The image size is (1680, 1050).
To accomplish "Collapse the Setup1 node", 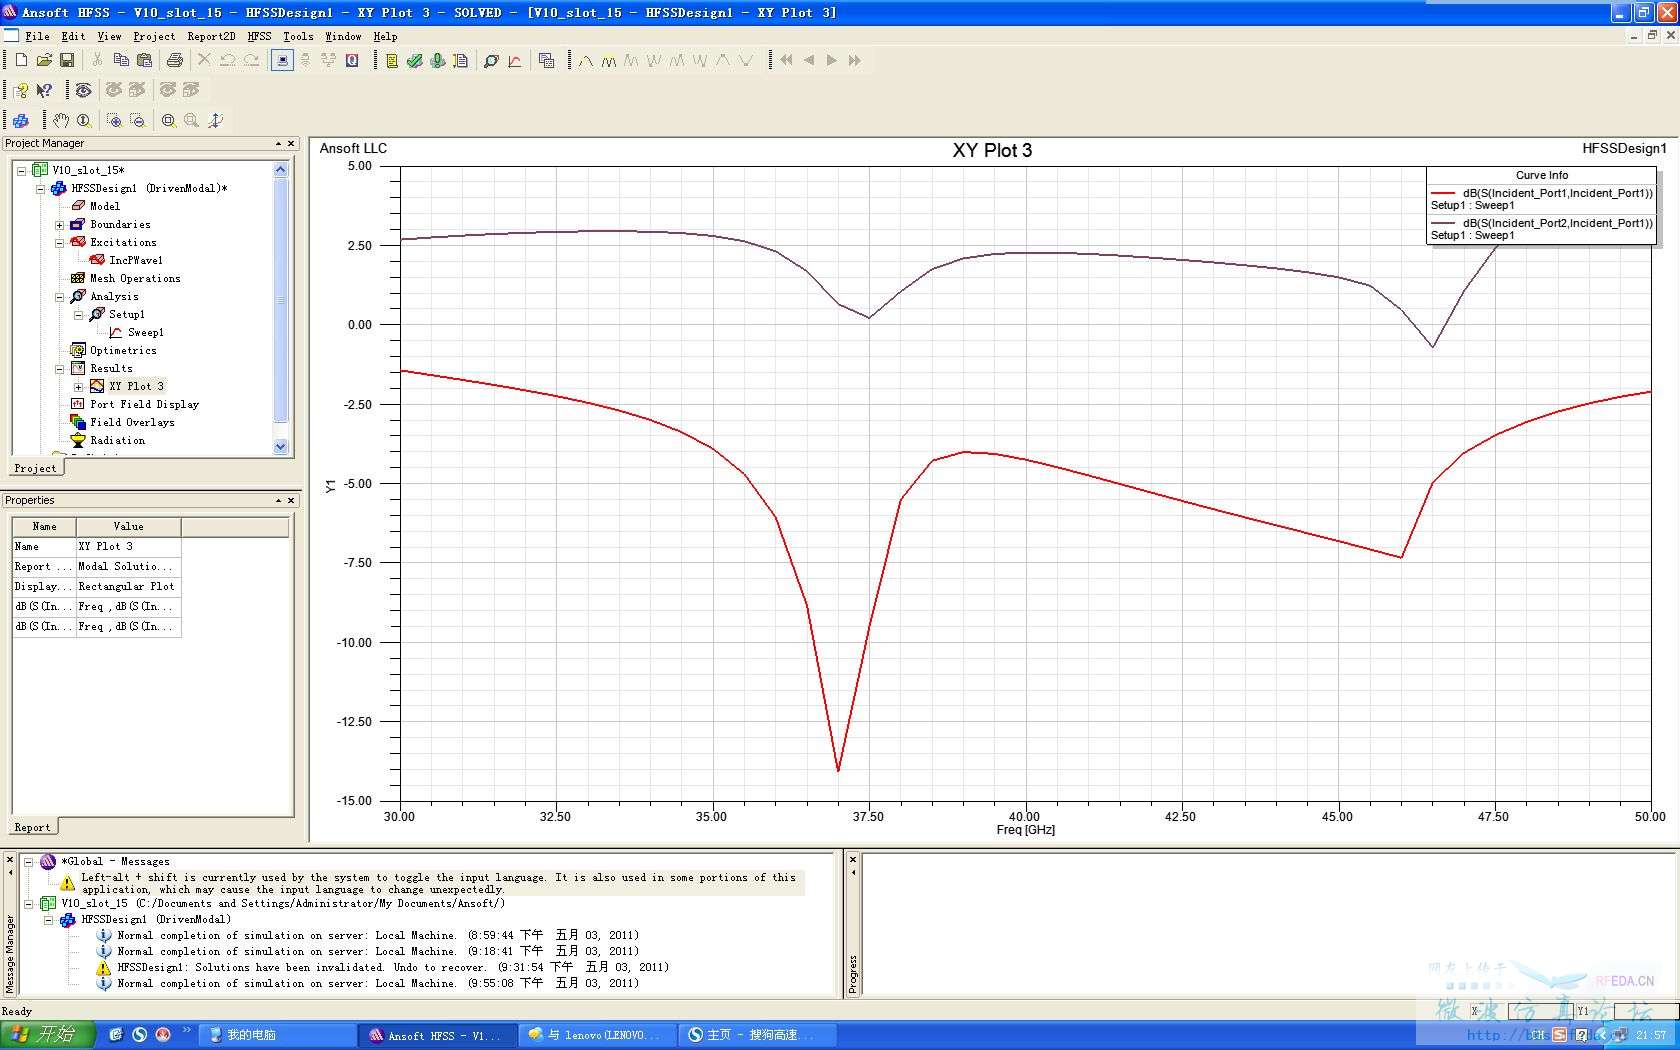I will [78, 315].
